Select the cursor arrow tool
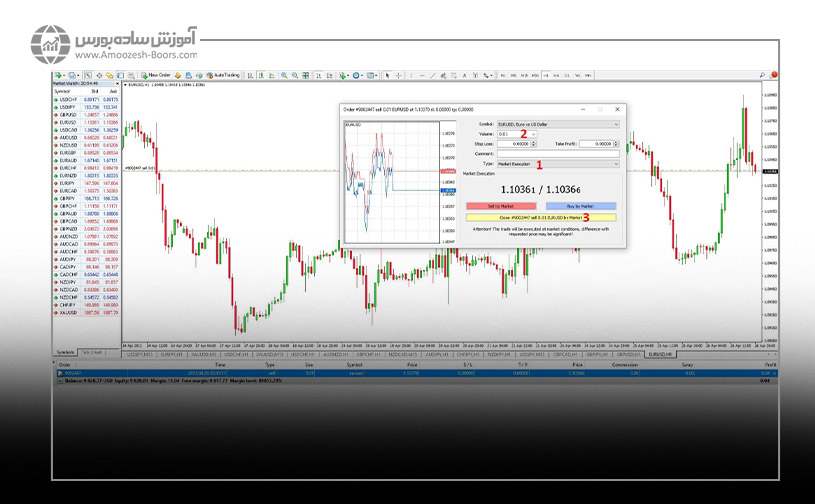 point(388,75)
